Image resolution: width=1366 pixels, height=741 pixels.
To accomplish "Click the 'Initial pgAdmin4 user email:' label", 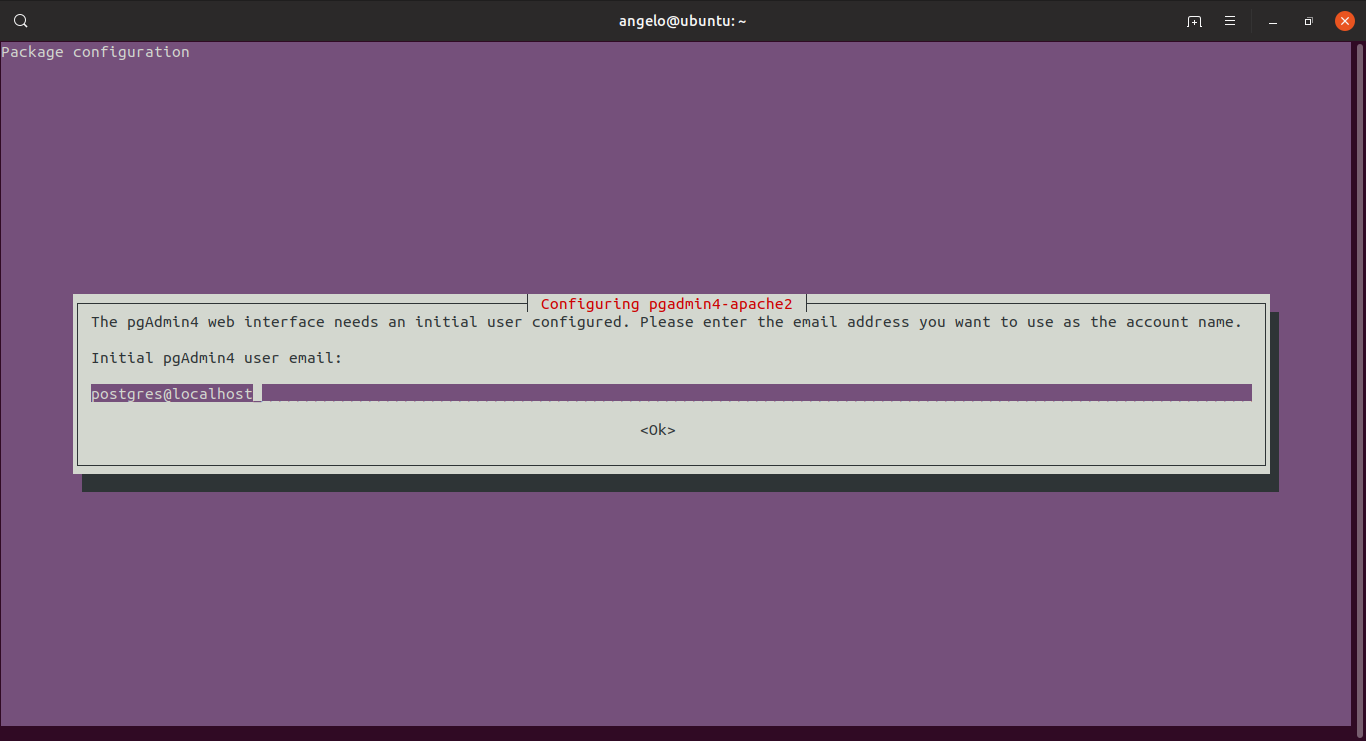I will [217, 358].
